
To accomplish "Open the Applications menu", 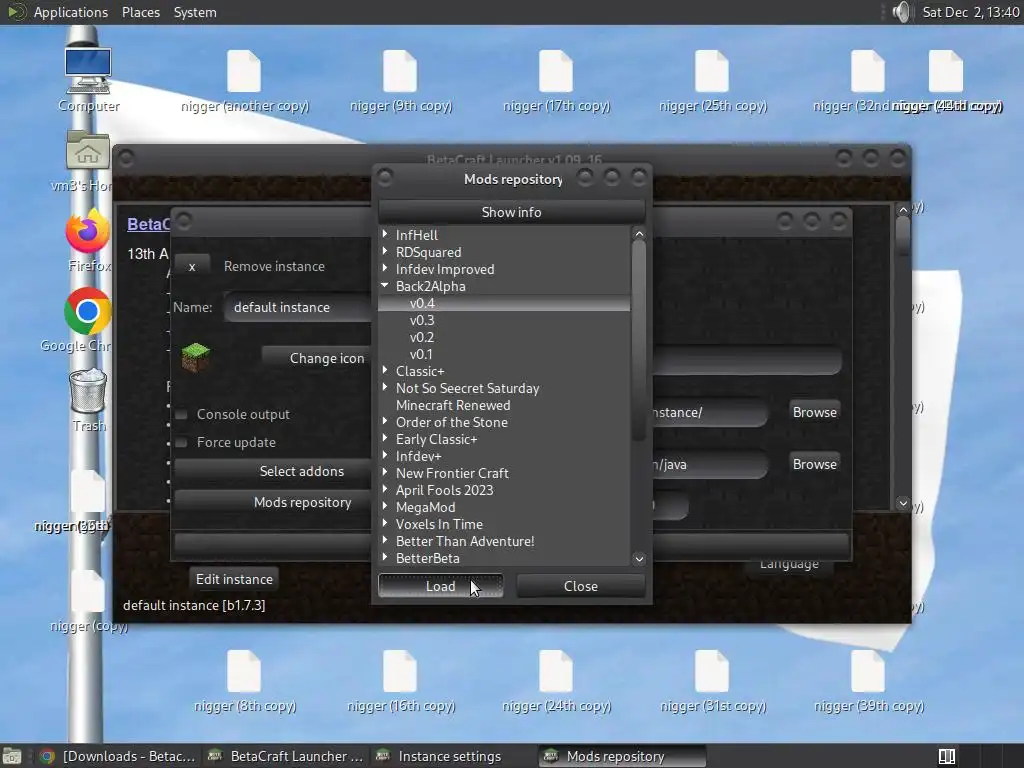I will 71,12.
